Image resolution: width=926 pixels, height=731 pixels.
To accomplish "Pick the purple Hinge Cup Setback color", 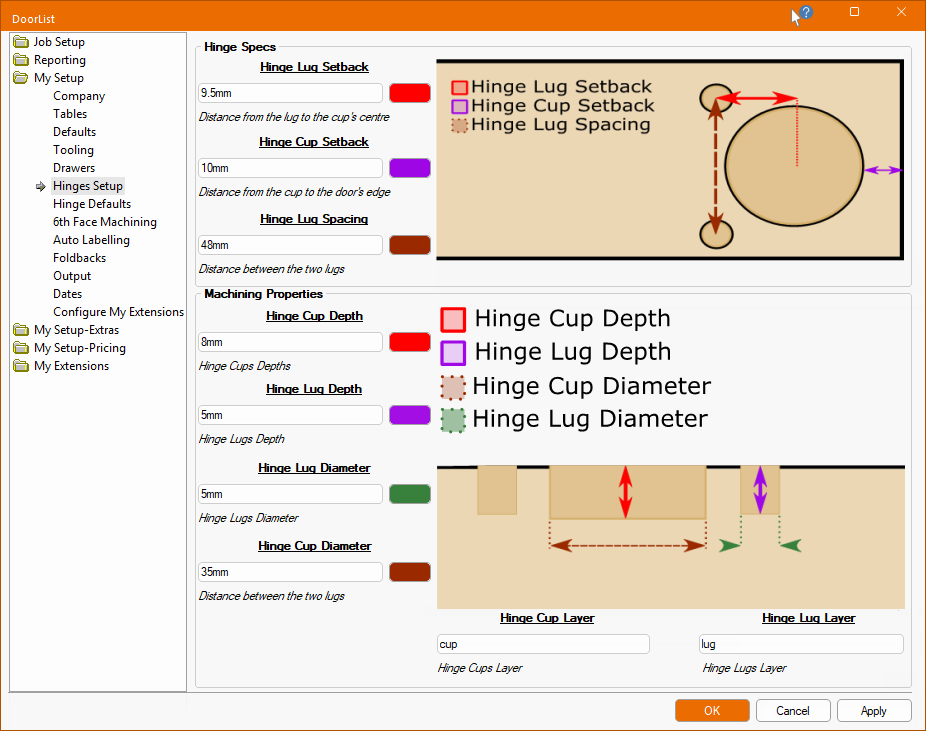I will point(409,168).
